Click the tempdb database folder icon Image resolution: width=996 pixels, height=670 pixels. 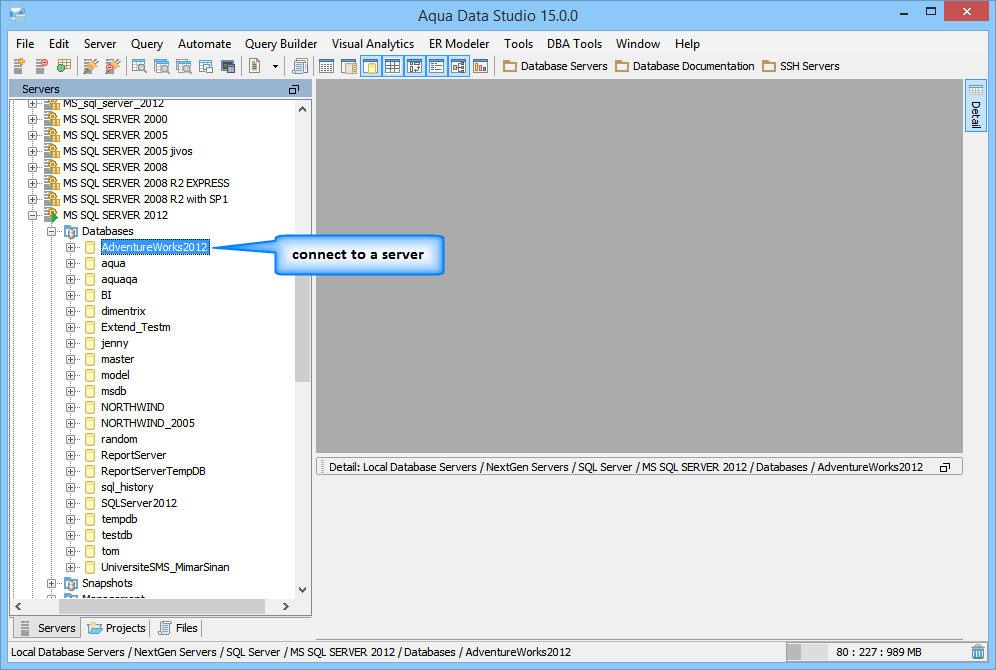pos(90,519)
